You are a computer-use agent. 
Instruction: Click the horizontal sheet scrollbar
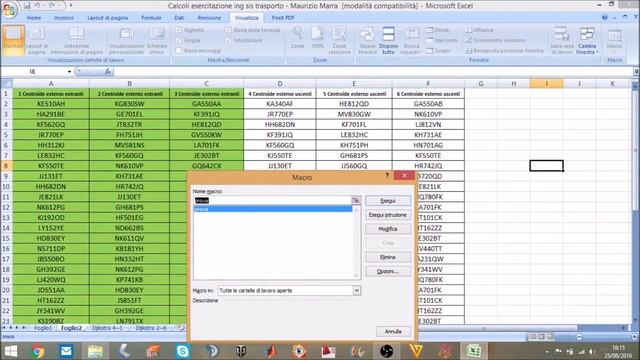484,328
